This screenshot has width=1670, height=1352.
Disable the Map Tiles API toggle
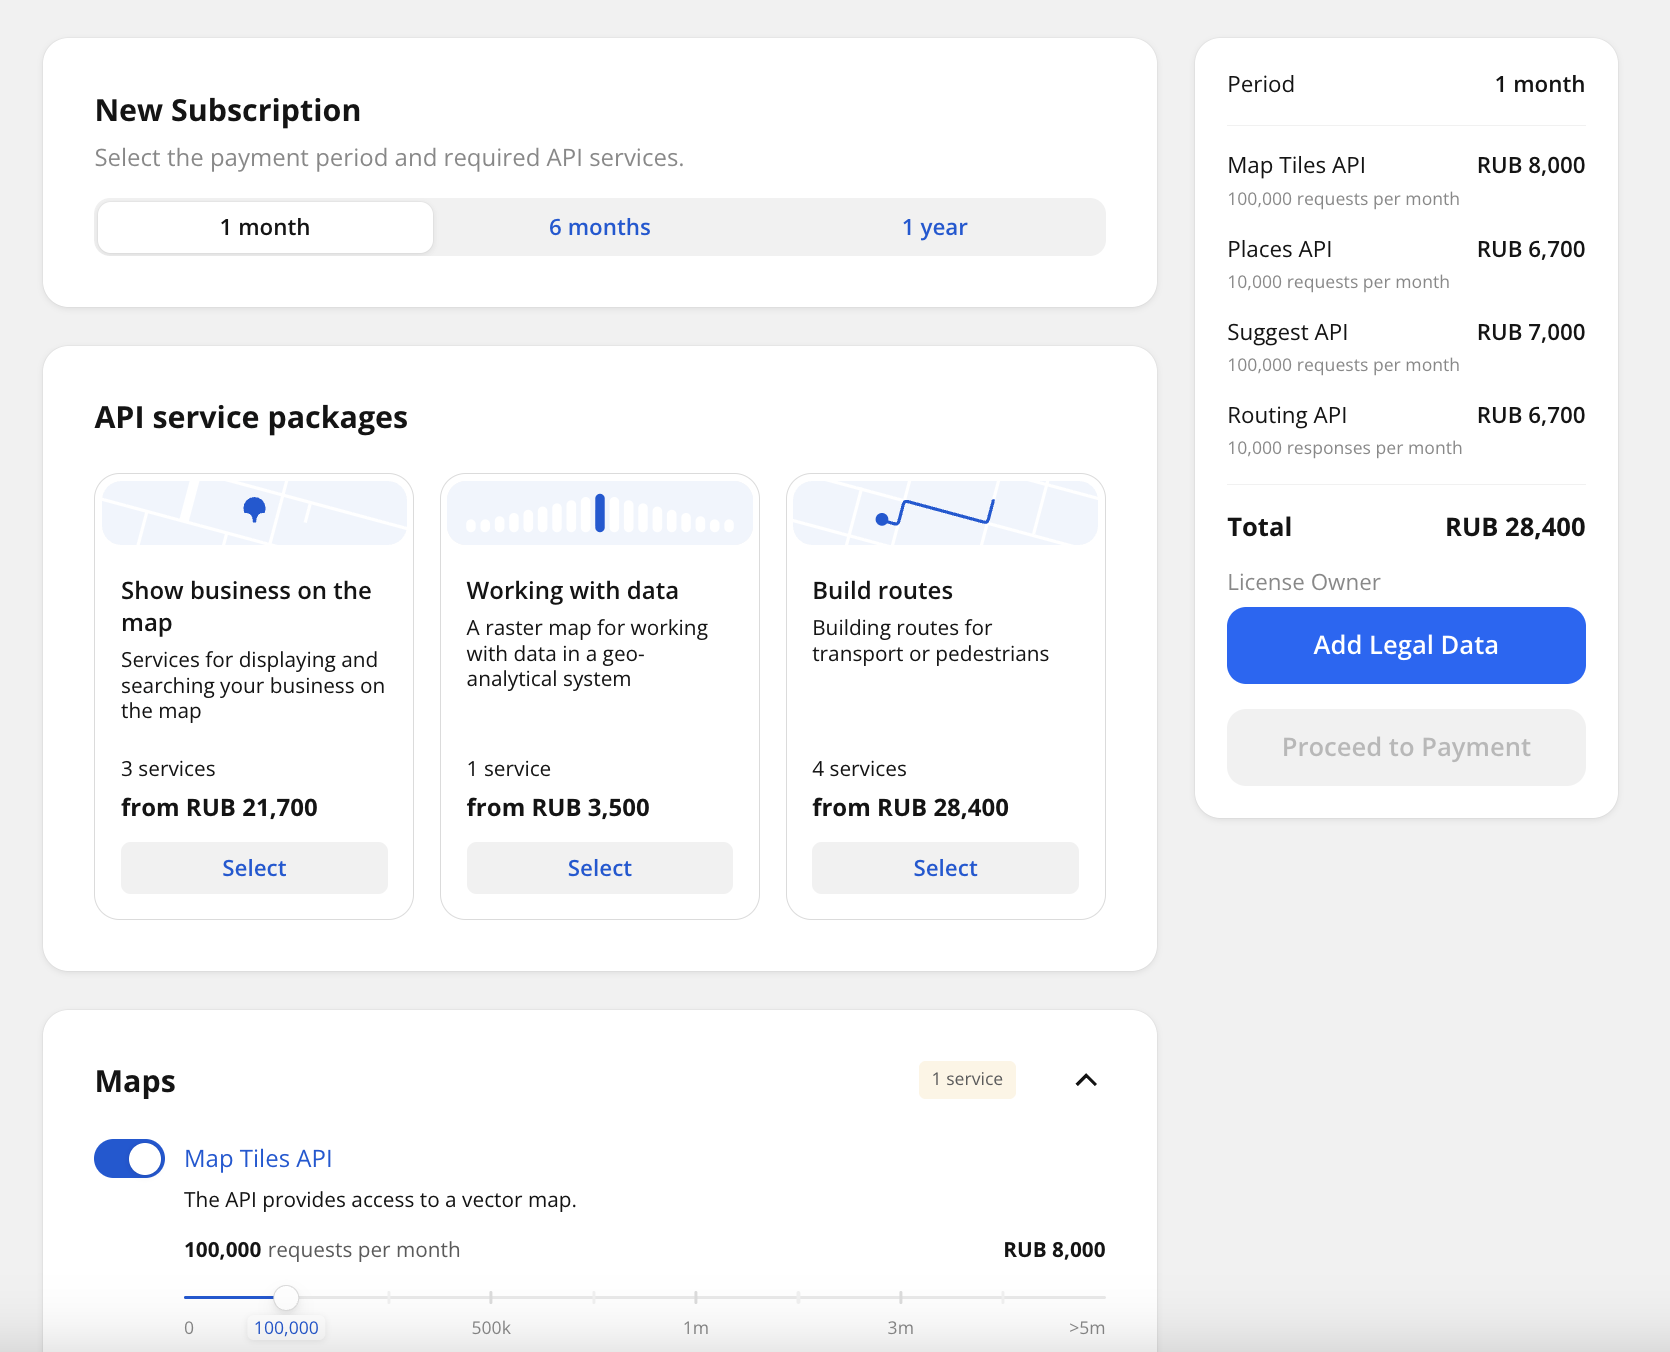point(130,1159)
